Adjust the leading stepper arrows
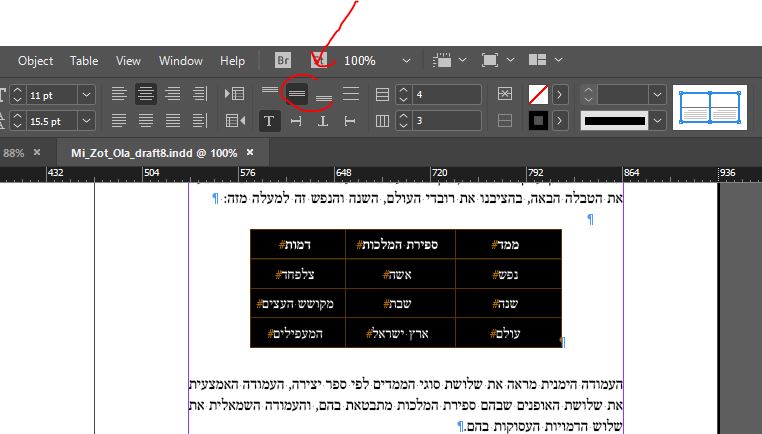 17,121
